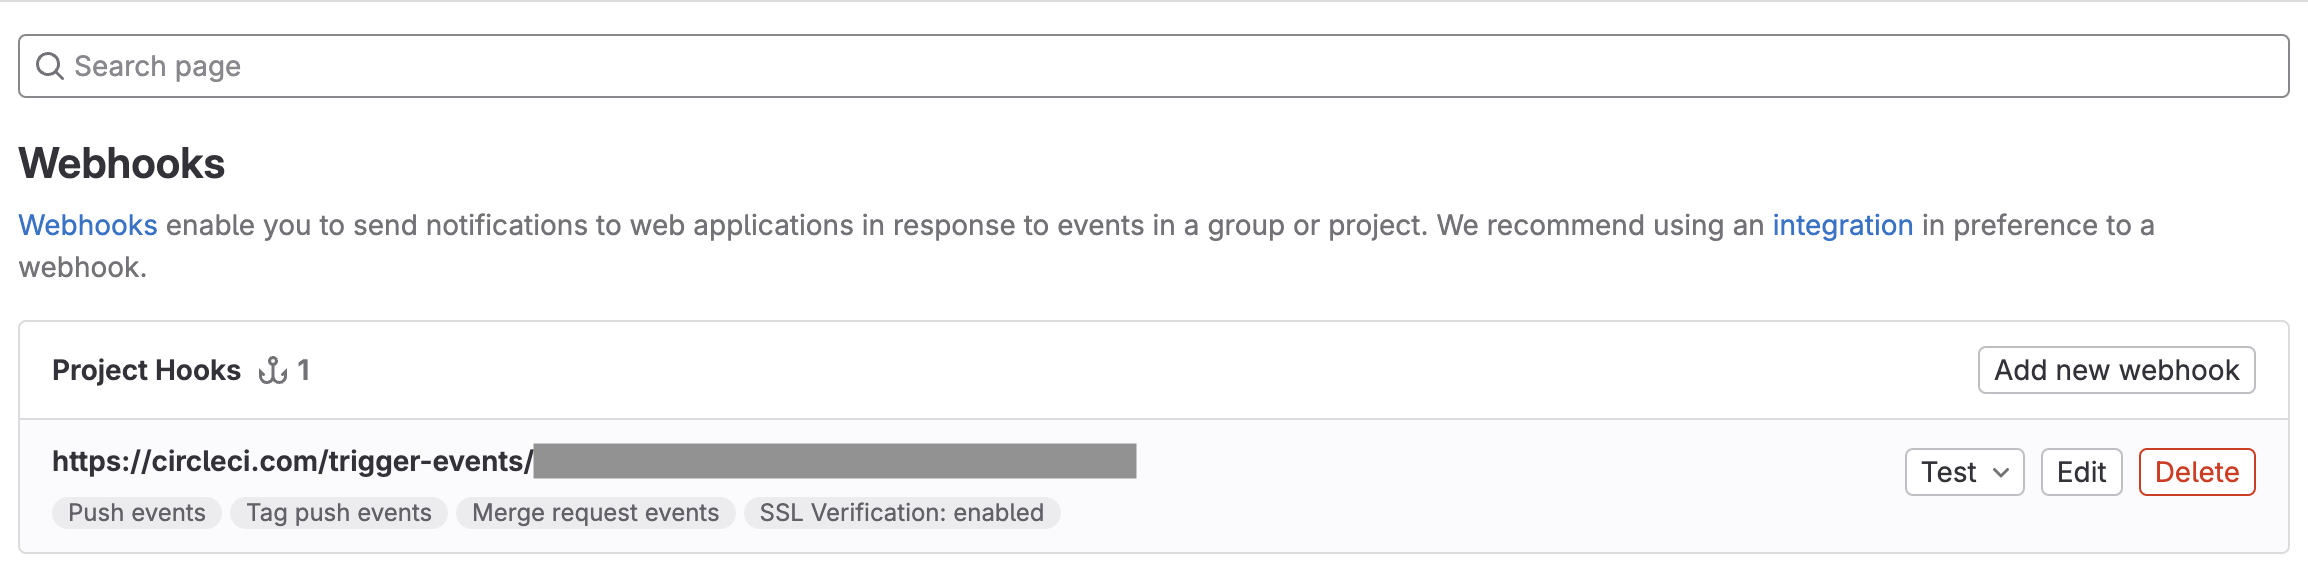Screen dimensions: 2308x580
Task: Open the Webhooks documentation link
Action: (x=88, y=226)
